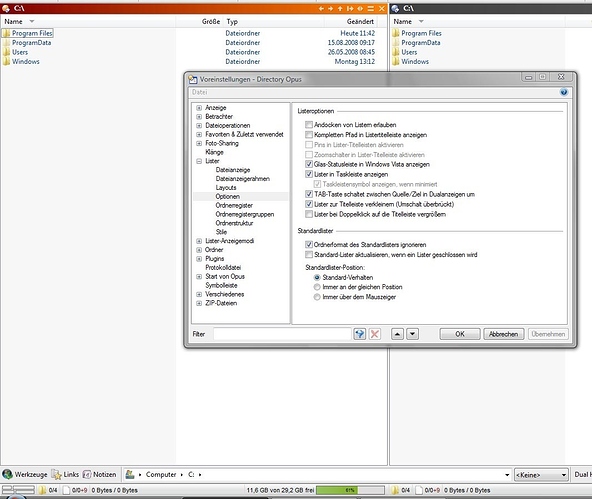The width and height of the screenshot is (592, 499).
Task: Toggle Lister bei Doppelklick vergrößern checkbox
Action: tap(309, 214)
